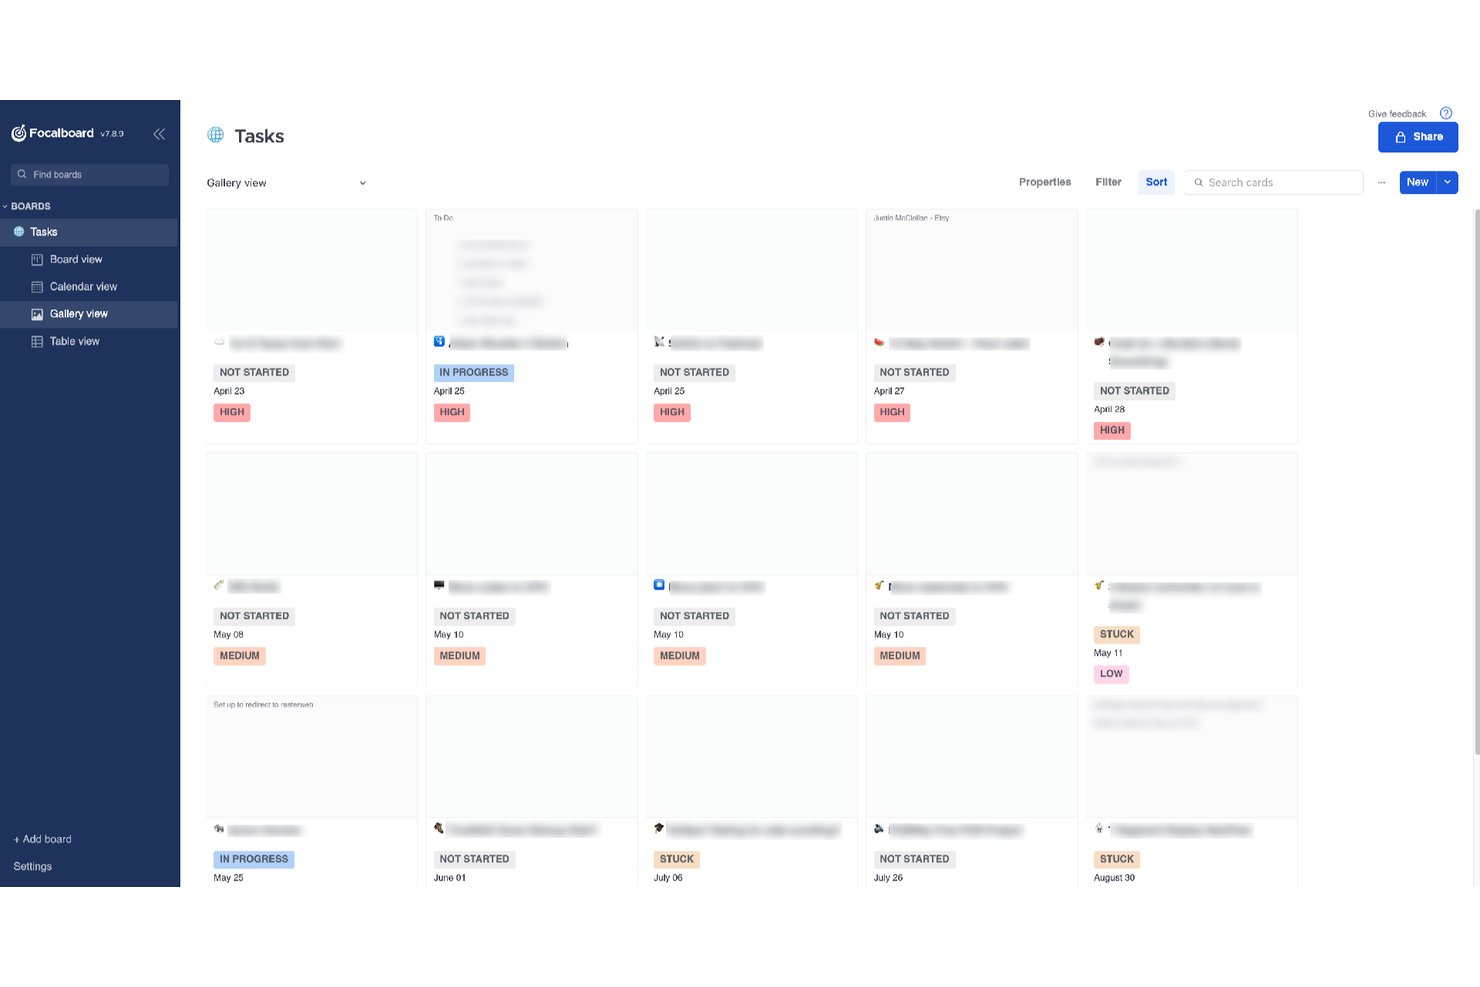1480x987 pixels.
Task: Switch to Calendar view
Action: [83, 287]
